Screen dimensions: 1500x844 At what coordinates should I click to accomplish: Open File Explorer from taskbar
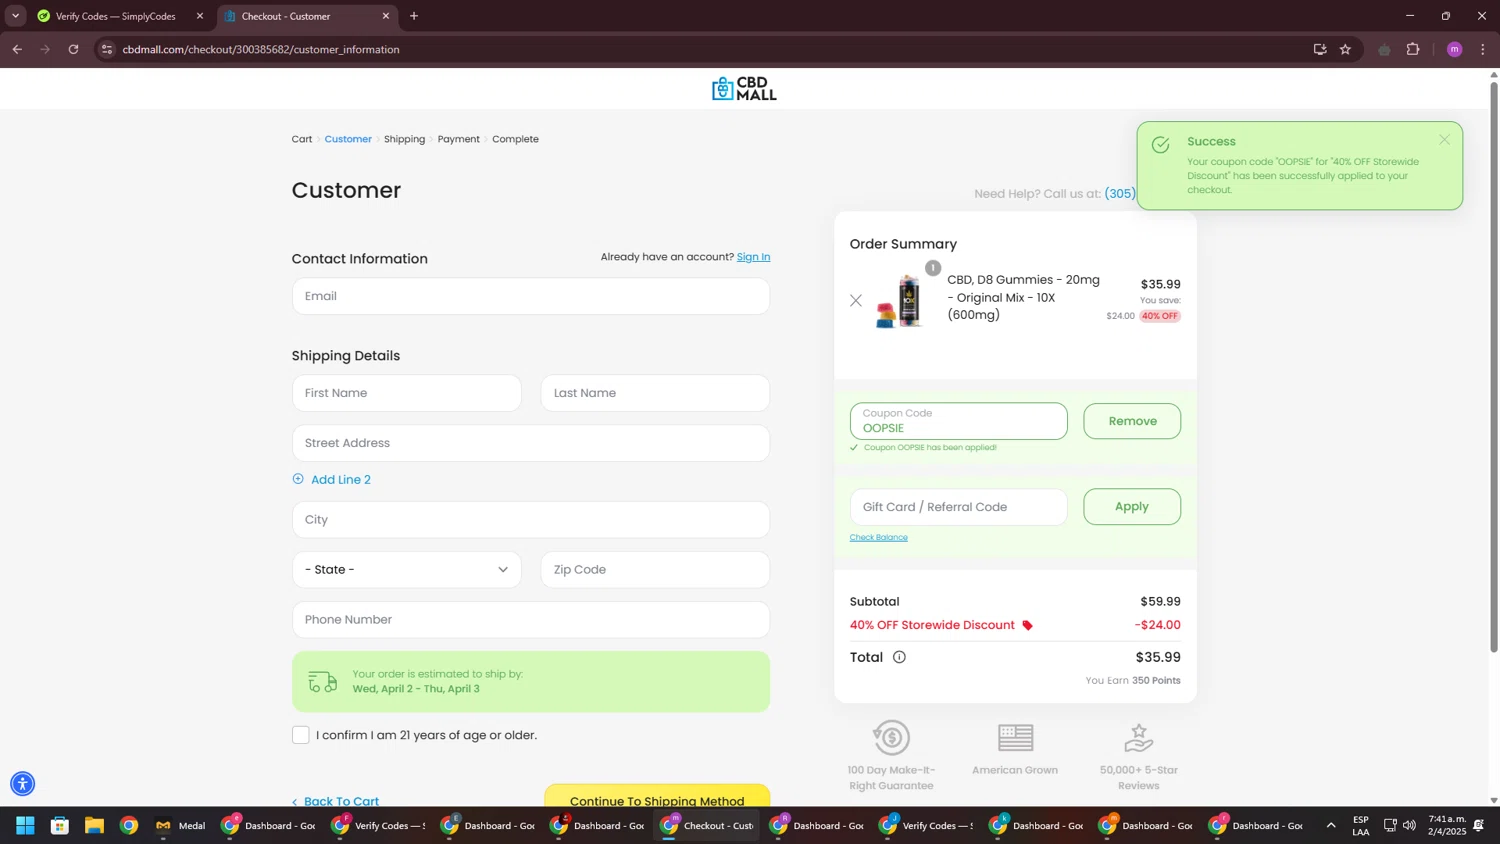pos(94,826)
